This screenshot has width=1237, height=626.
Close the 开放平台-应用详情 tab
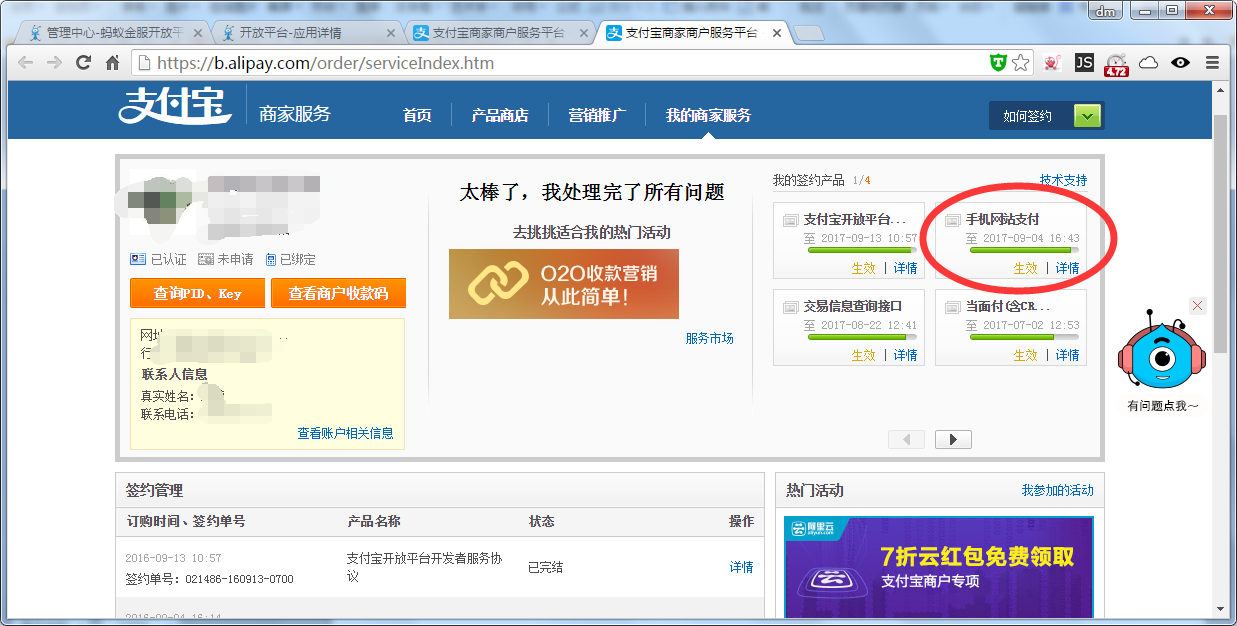pos(390,33)
